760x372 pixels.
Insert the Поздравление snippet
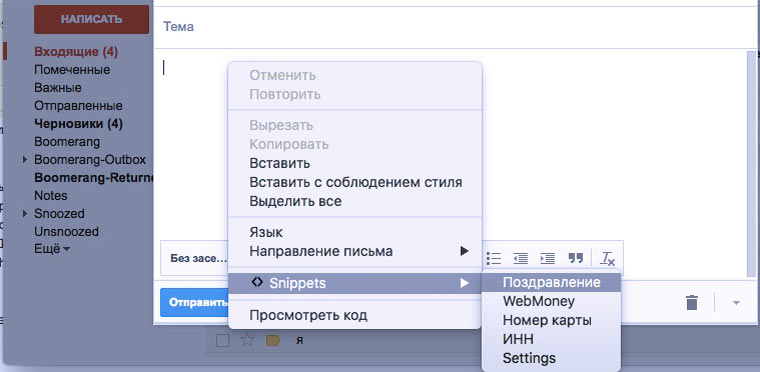[x=552, y=282]
